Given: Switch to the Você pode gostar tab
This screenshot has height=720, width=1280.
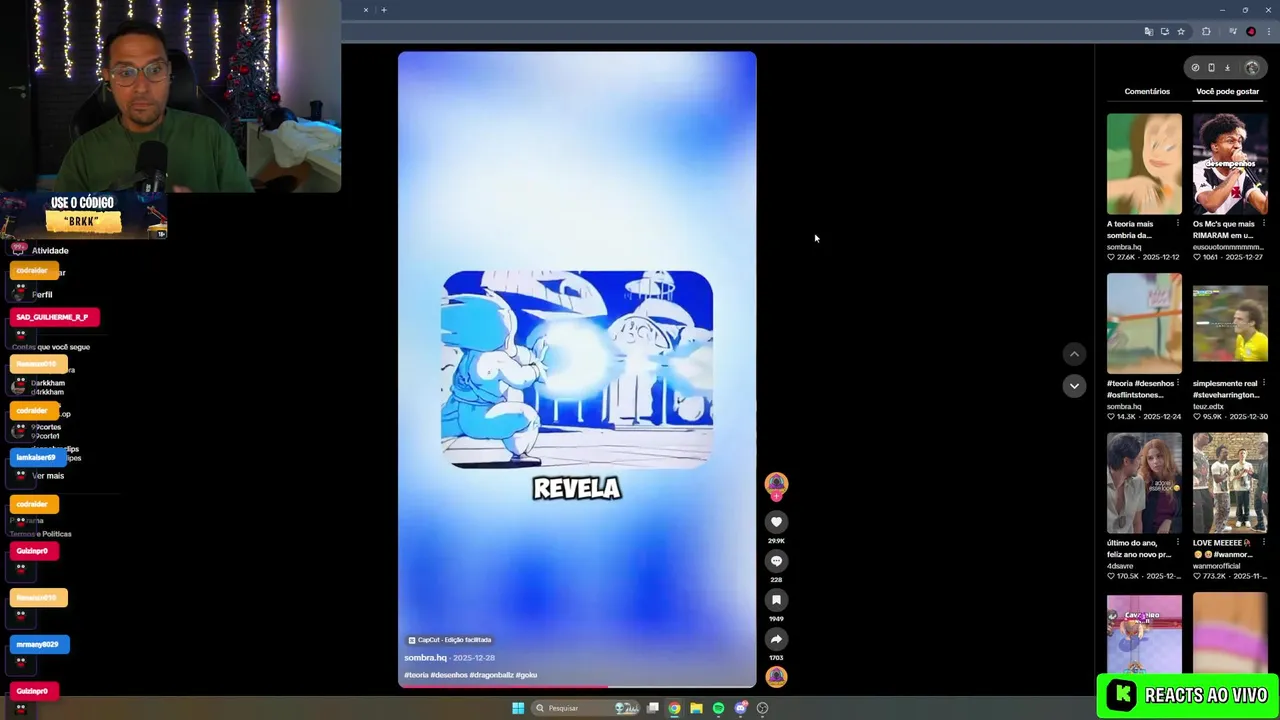Looking at the screenshot, I should [1227, 91].
